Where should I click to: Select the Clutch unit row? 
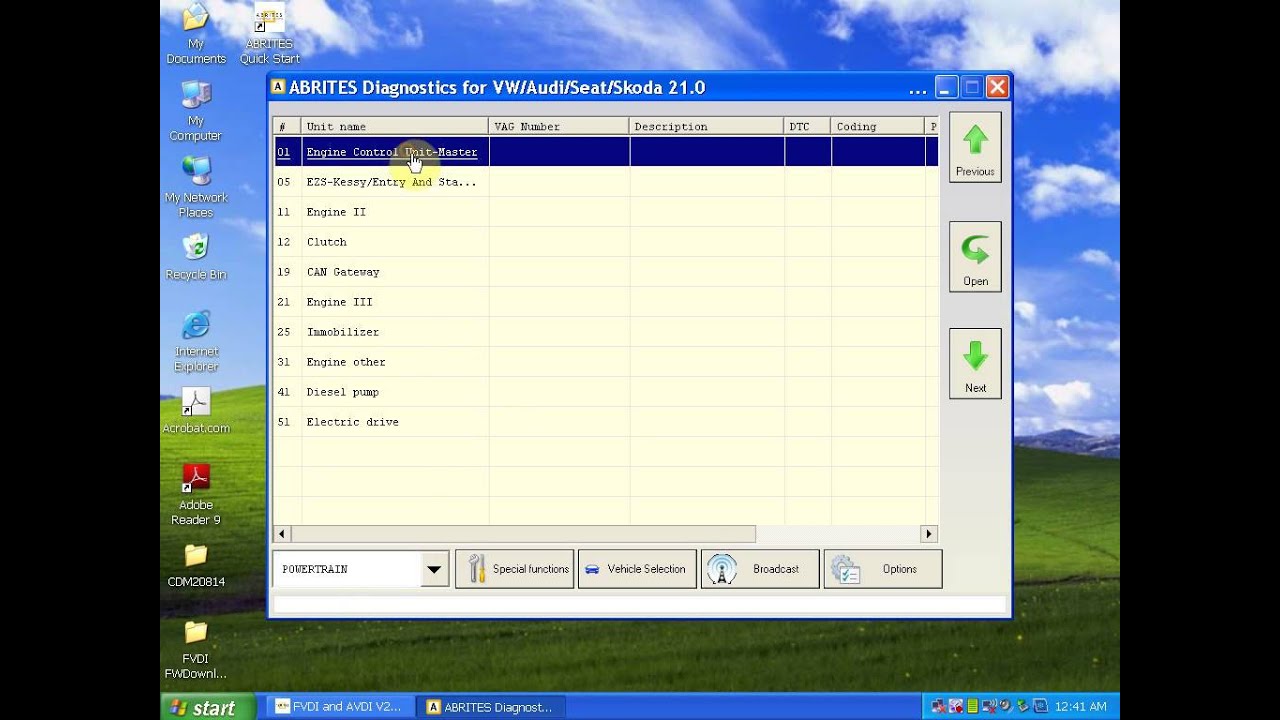tap(605, 242)
